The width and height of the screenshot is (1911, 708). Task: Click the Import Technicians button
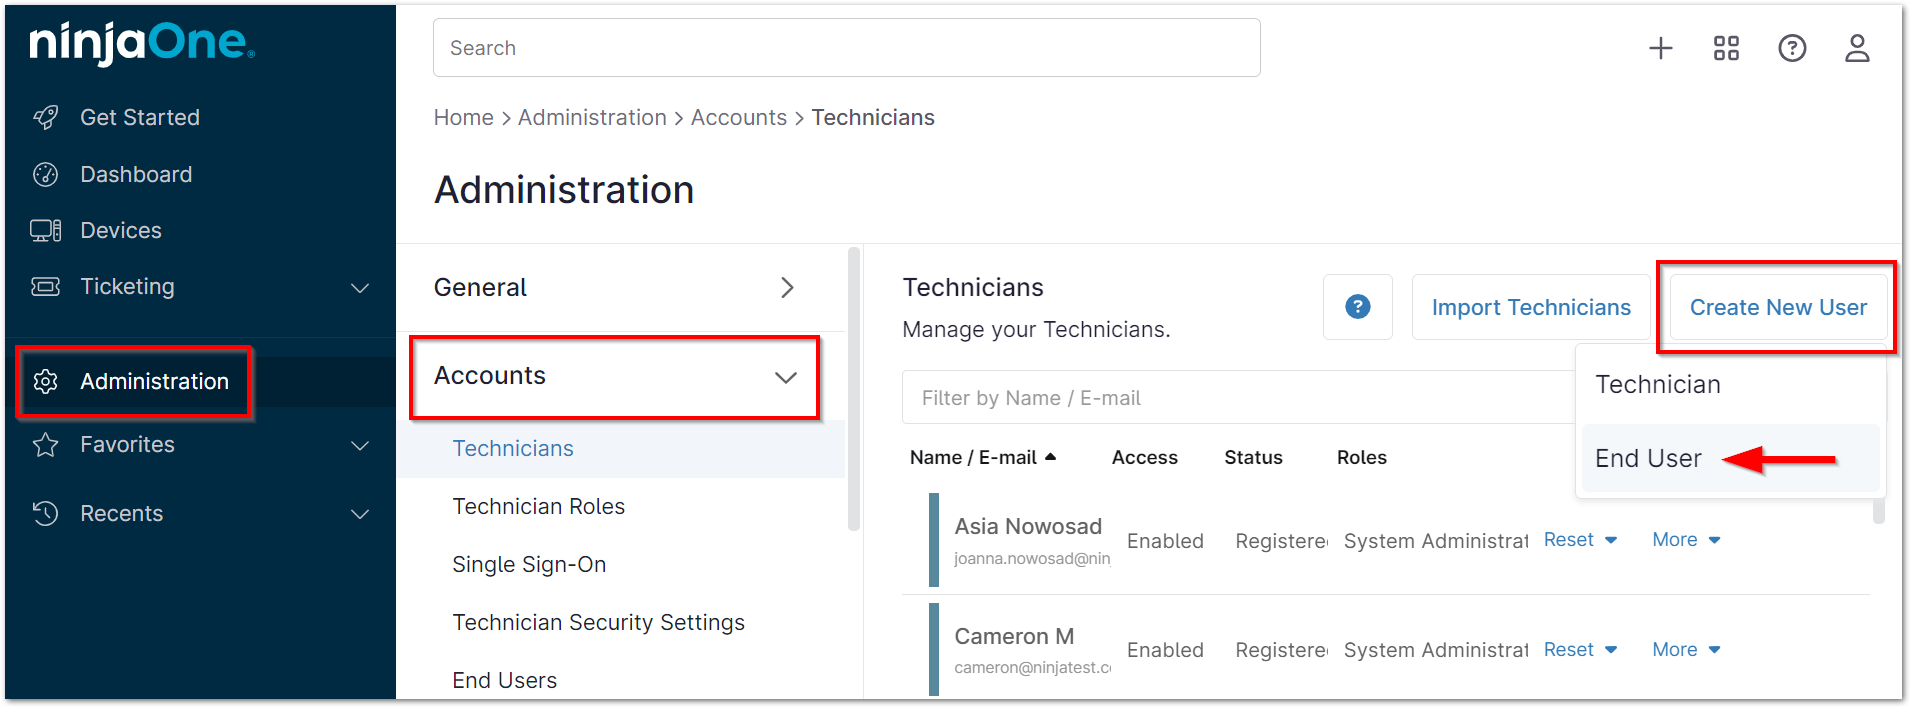pyautogui.click(x=1530, y=308)
